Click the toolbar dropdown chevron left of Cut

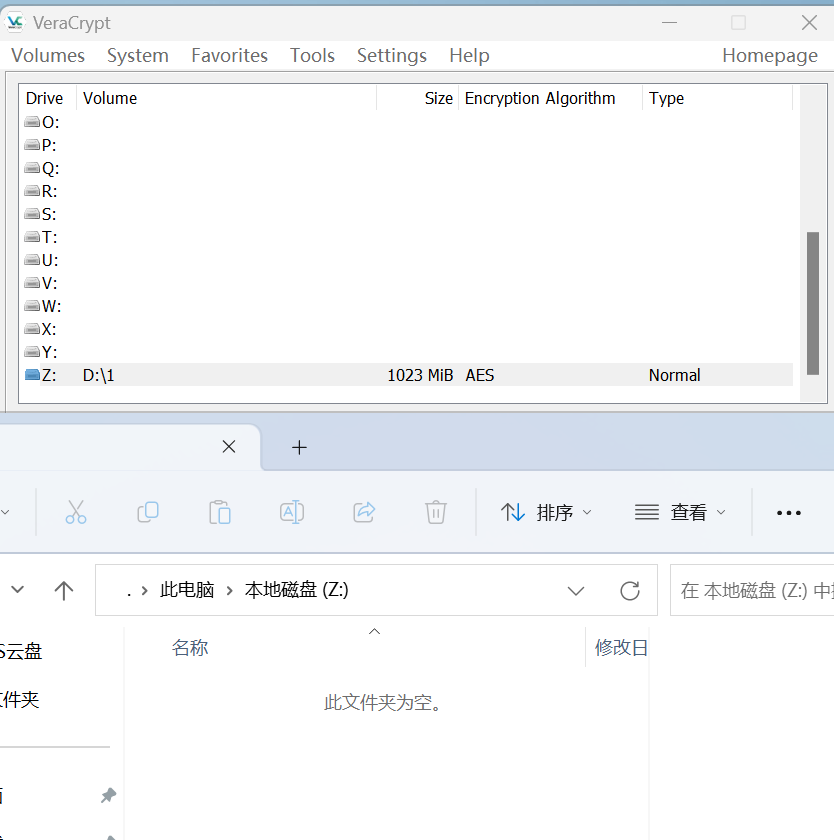[5, 512]
